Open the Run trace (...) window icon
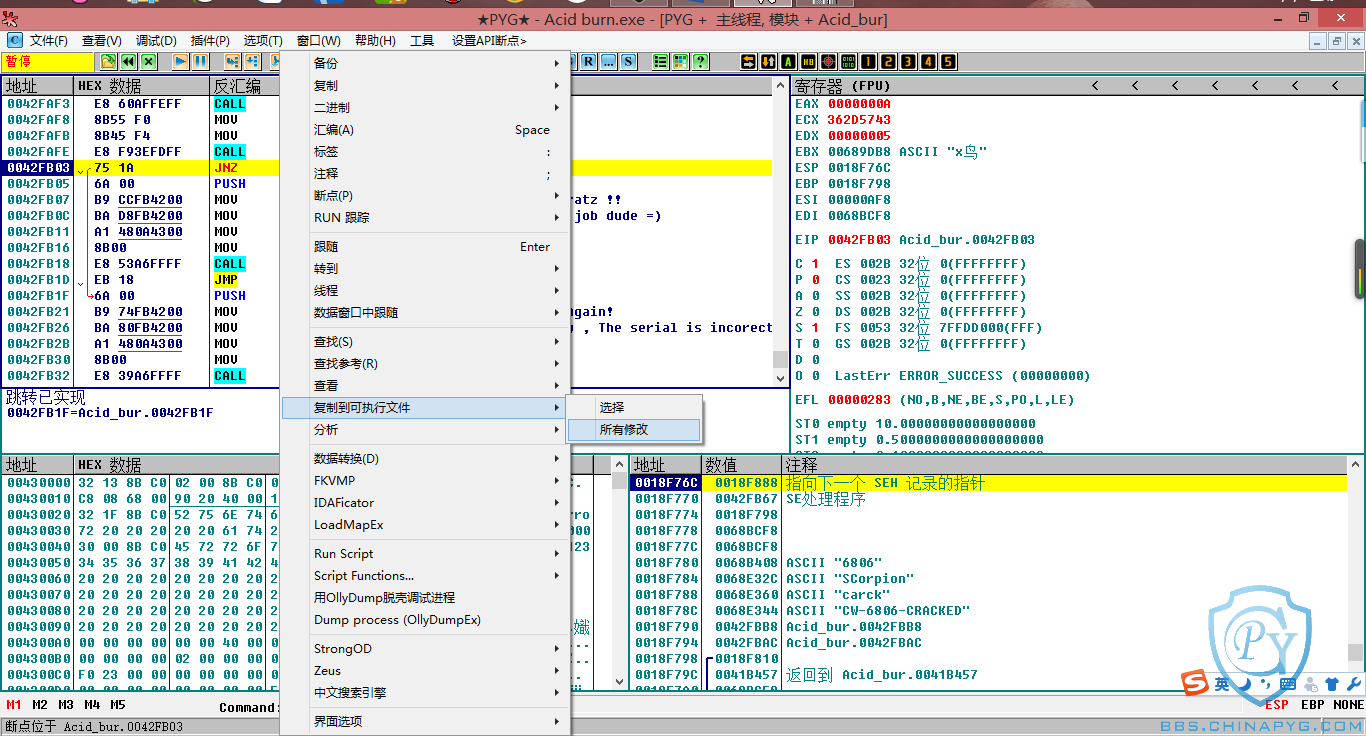Screen dimensions: 1366x736 tap(608, 61)
